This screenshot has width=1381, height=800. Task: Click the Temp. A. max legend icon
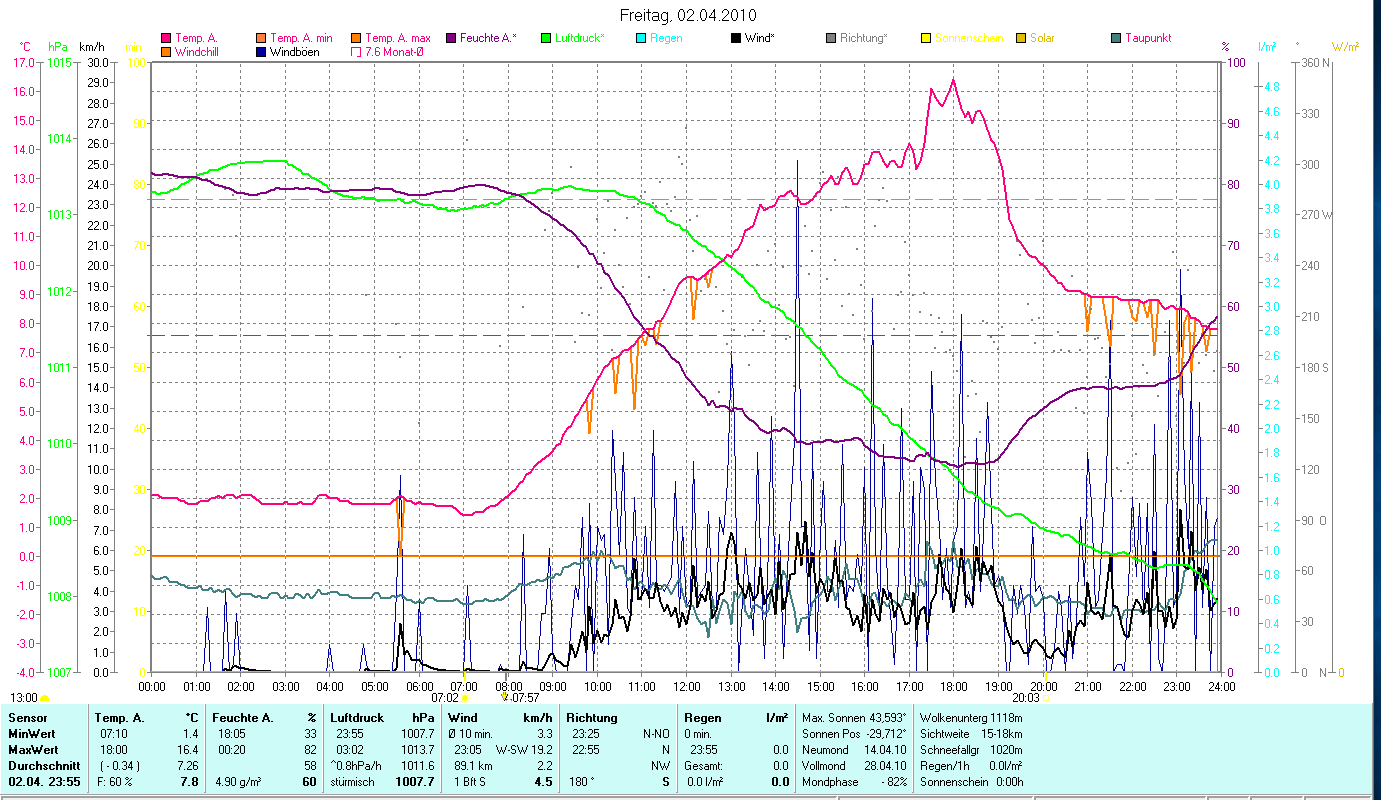pos(356,38)
